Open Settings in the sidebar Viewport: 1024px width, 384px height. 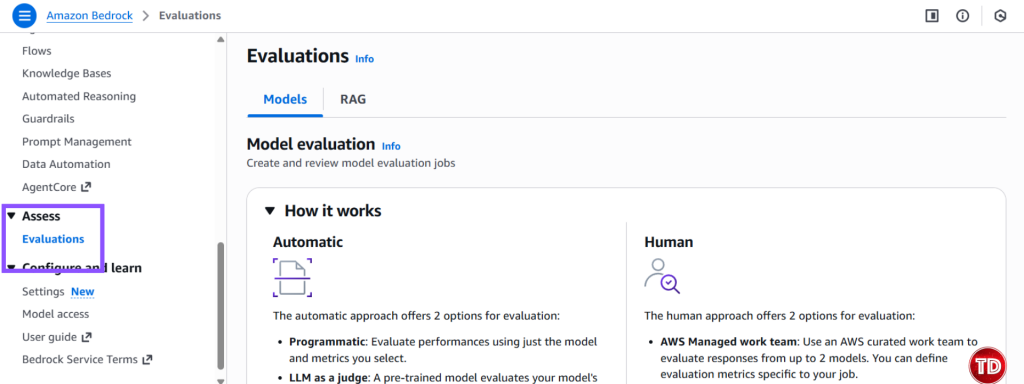coord(43,292)
